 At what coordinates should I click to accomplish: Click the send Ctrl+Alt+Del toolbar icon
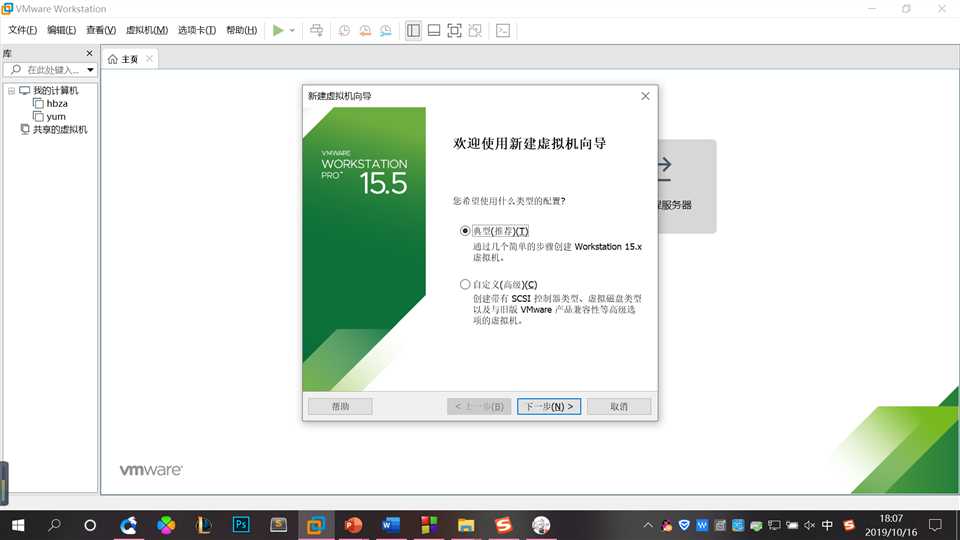pyautogui.click(x=317, y=30)
